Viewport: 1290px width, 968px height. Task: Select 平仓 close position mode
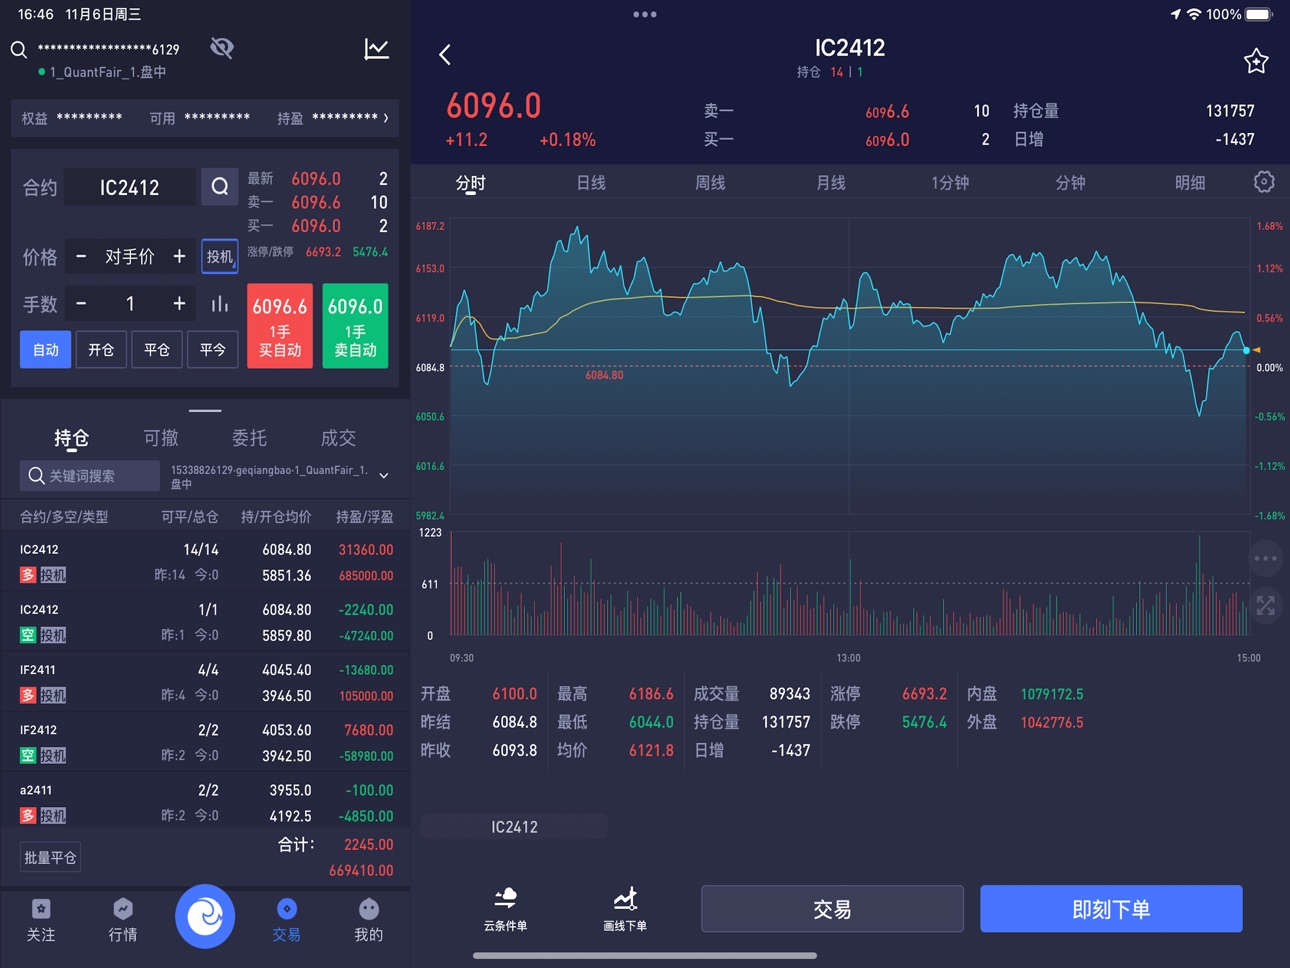pos(157,350)
